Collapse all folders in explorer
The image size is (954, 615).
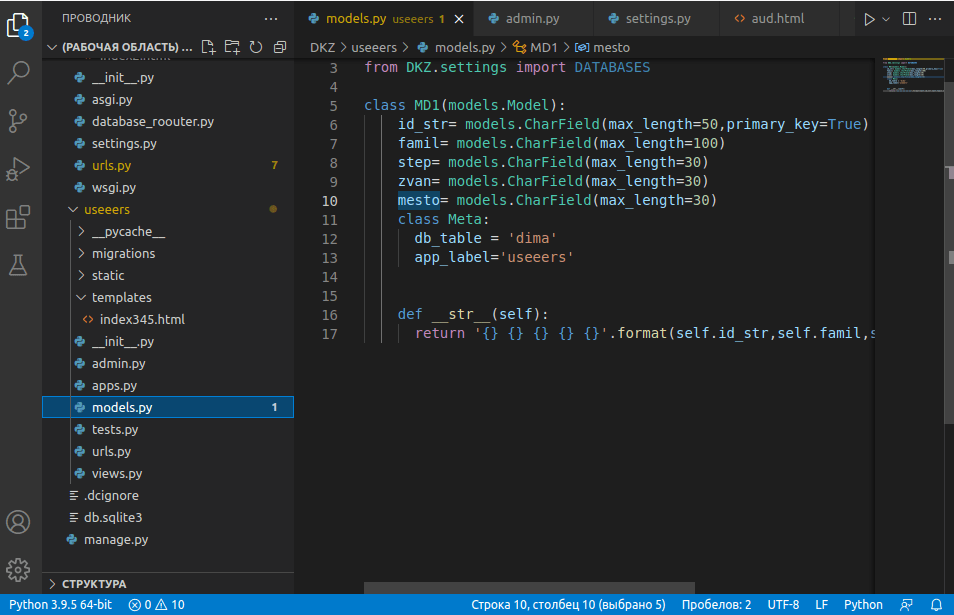pos(280,47)
